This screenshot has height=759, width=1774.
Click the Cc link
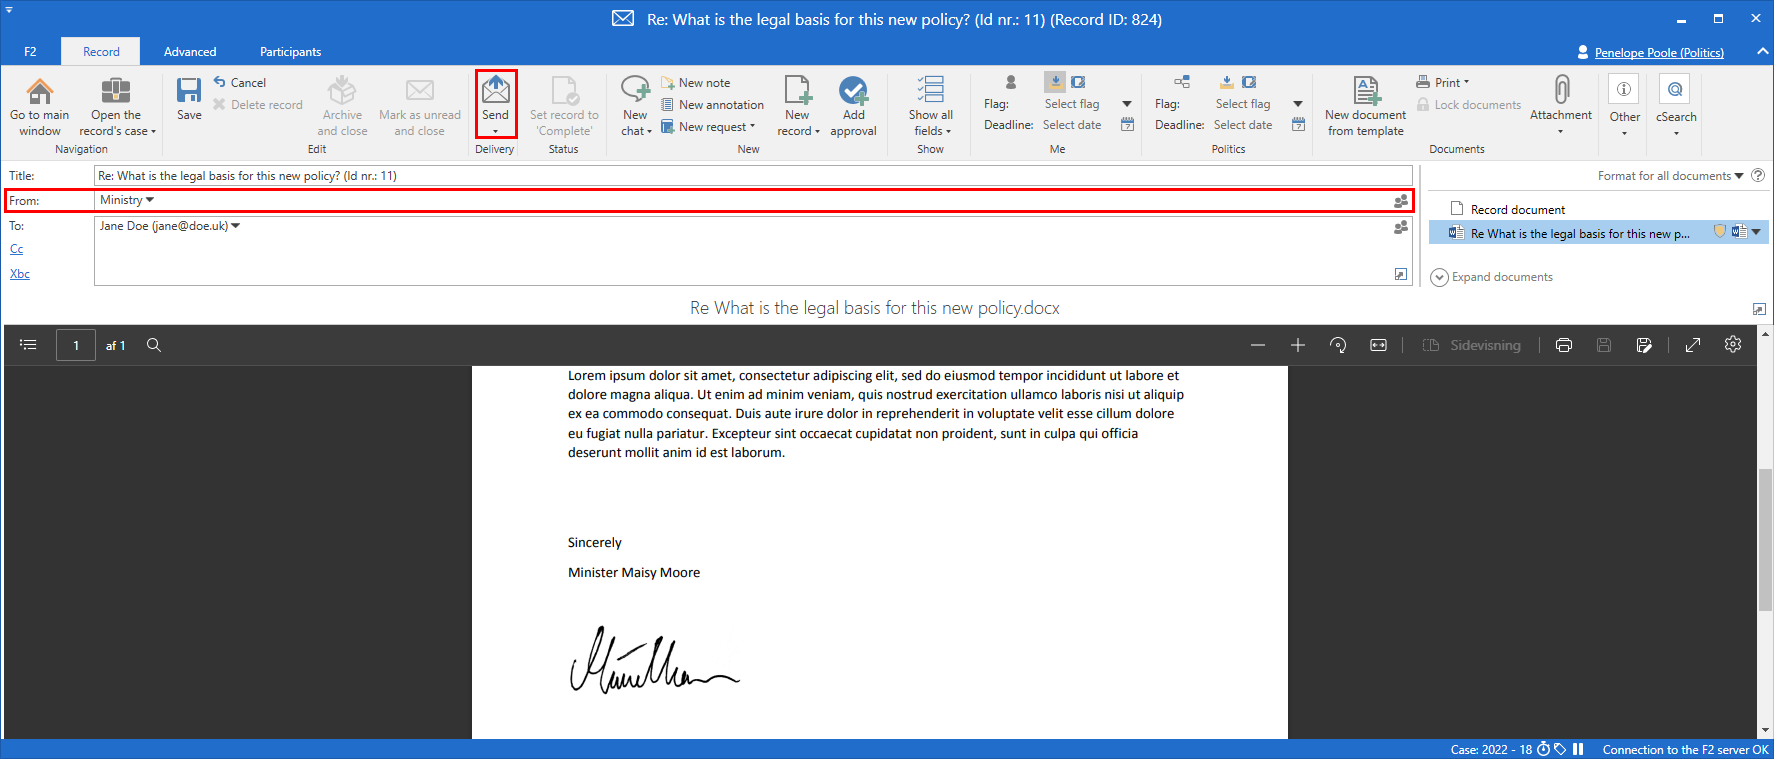[17, 249]
